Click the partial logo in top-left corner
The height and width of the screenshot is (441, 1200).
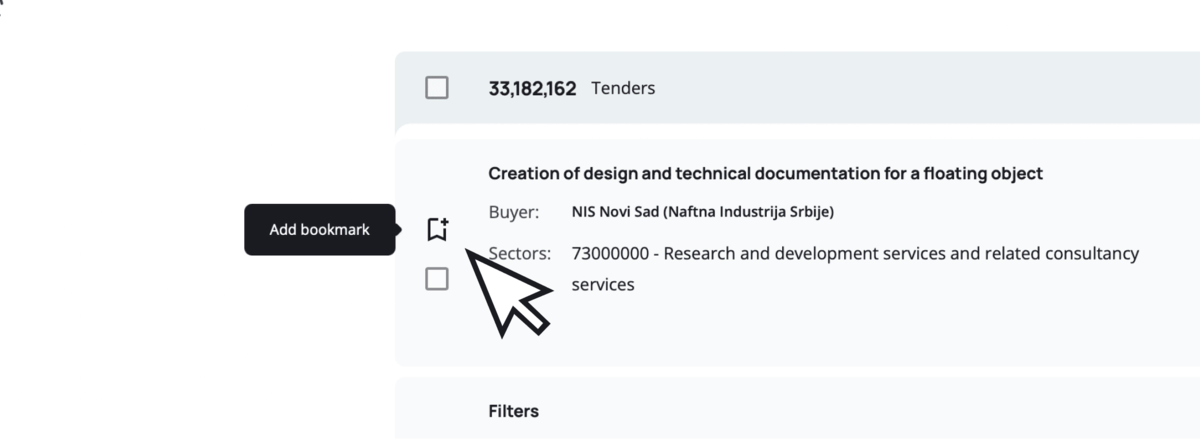pyautogui.click(x=4, y=3)
